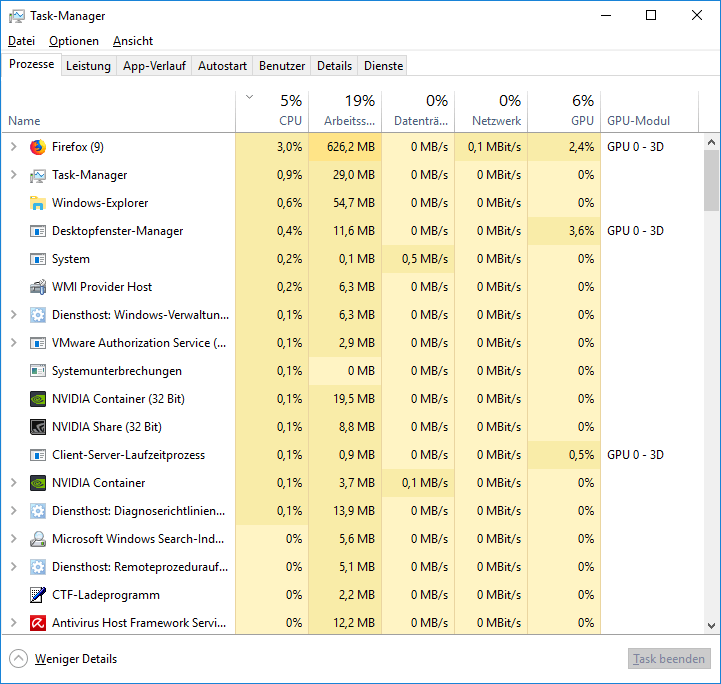
Task: Select the Firefox 626,2 MB memory cell
Action: [345, 147]
